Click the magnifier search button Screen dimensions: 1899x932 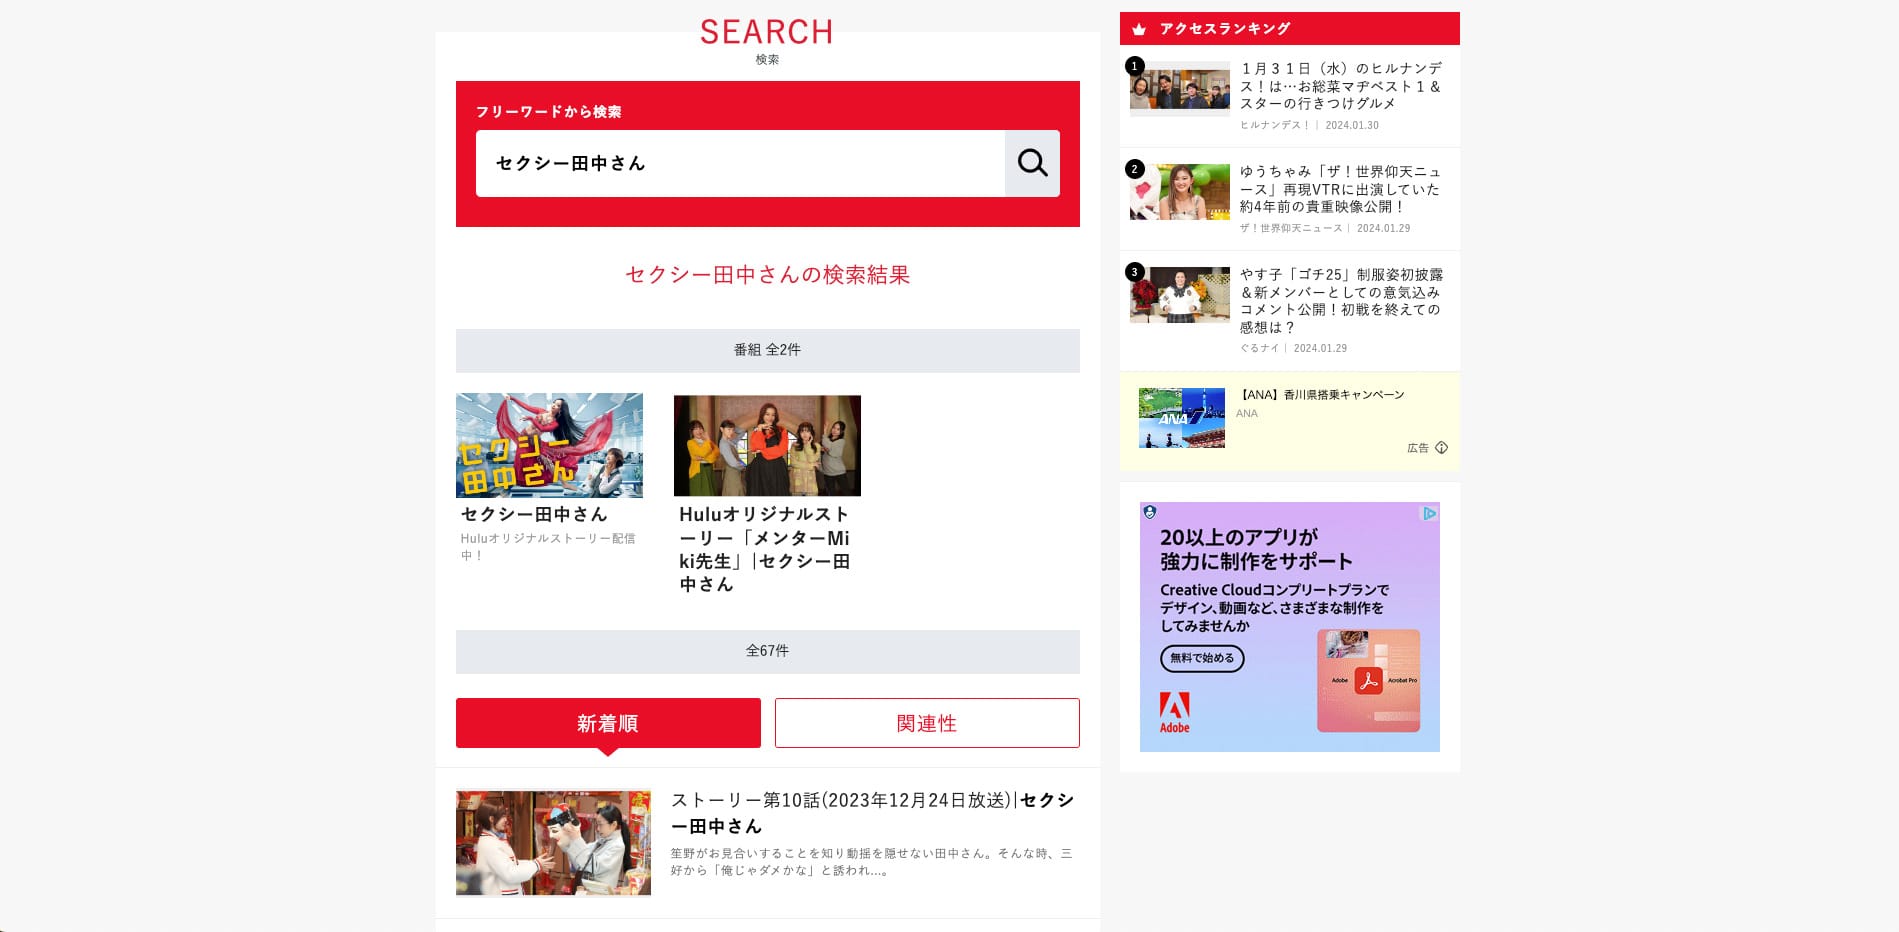point(1032,163)
